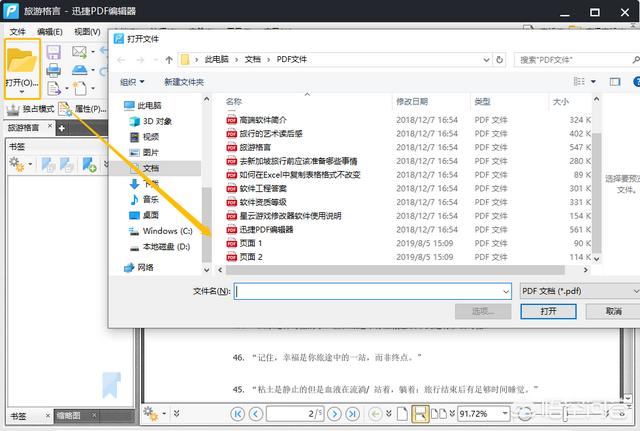This screenshot has height=431, width=640.
Task: Go to first page navigation icon
Action: [x=238, y=413]
